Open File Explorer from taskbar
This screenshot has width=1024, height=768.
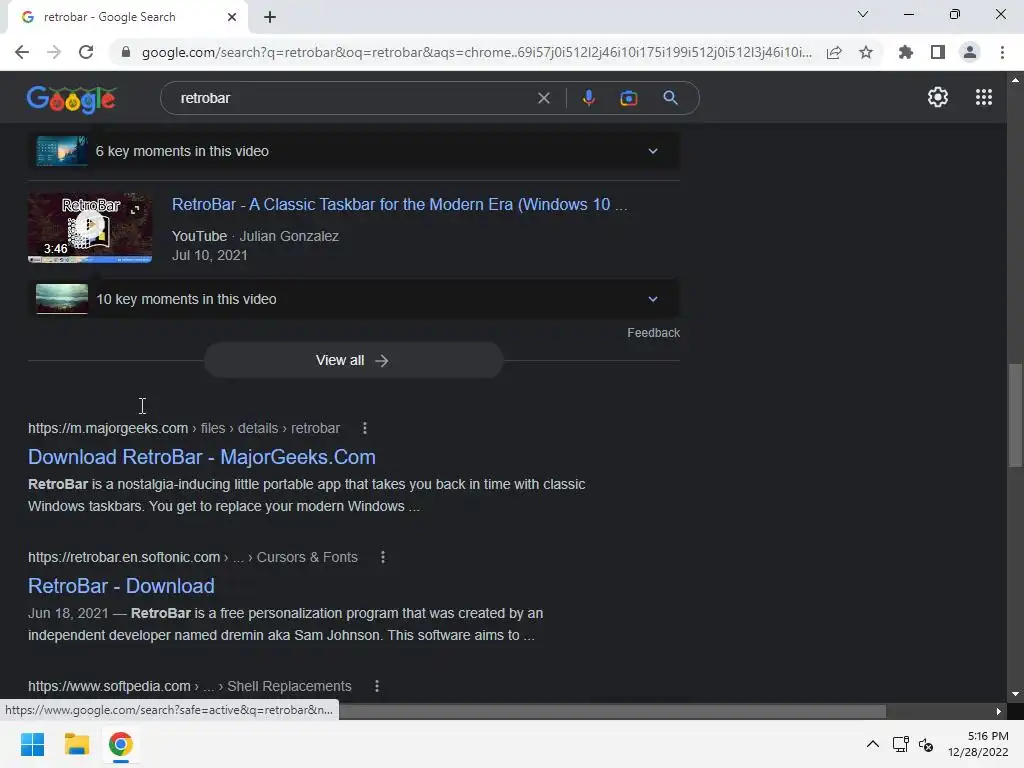click(x=76, y=744)
